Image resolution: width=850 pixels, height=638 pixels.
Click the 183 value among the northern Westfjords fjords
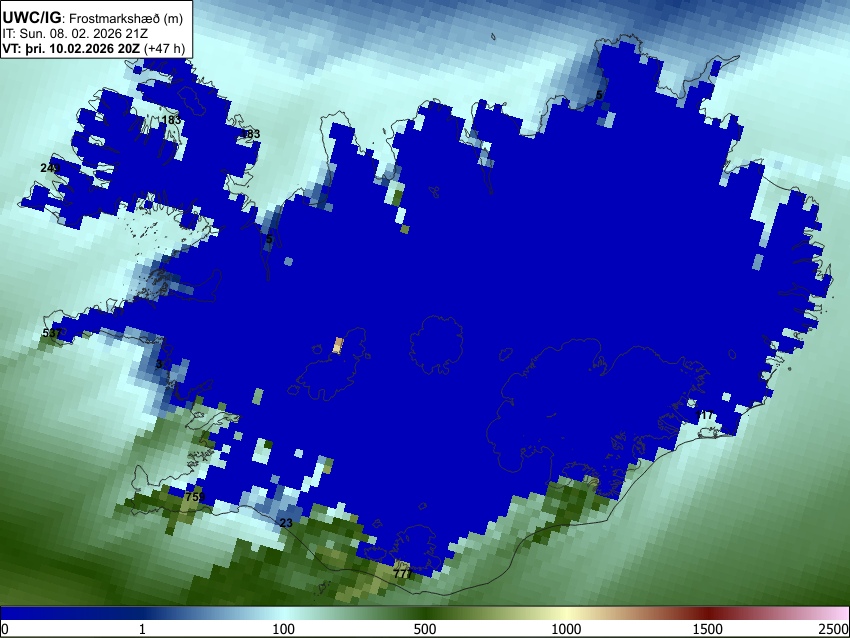171,120
